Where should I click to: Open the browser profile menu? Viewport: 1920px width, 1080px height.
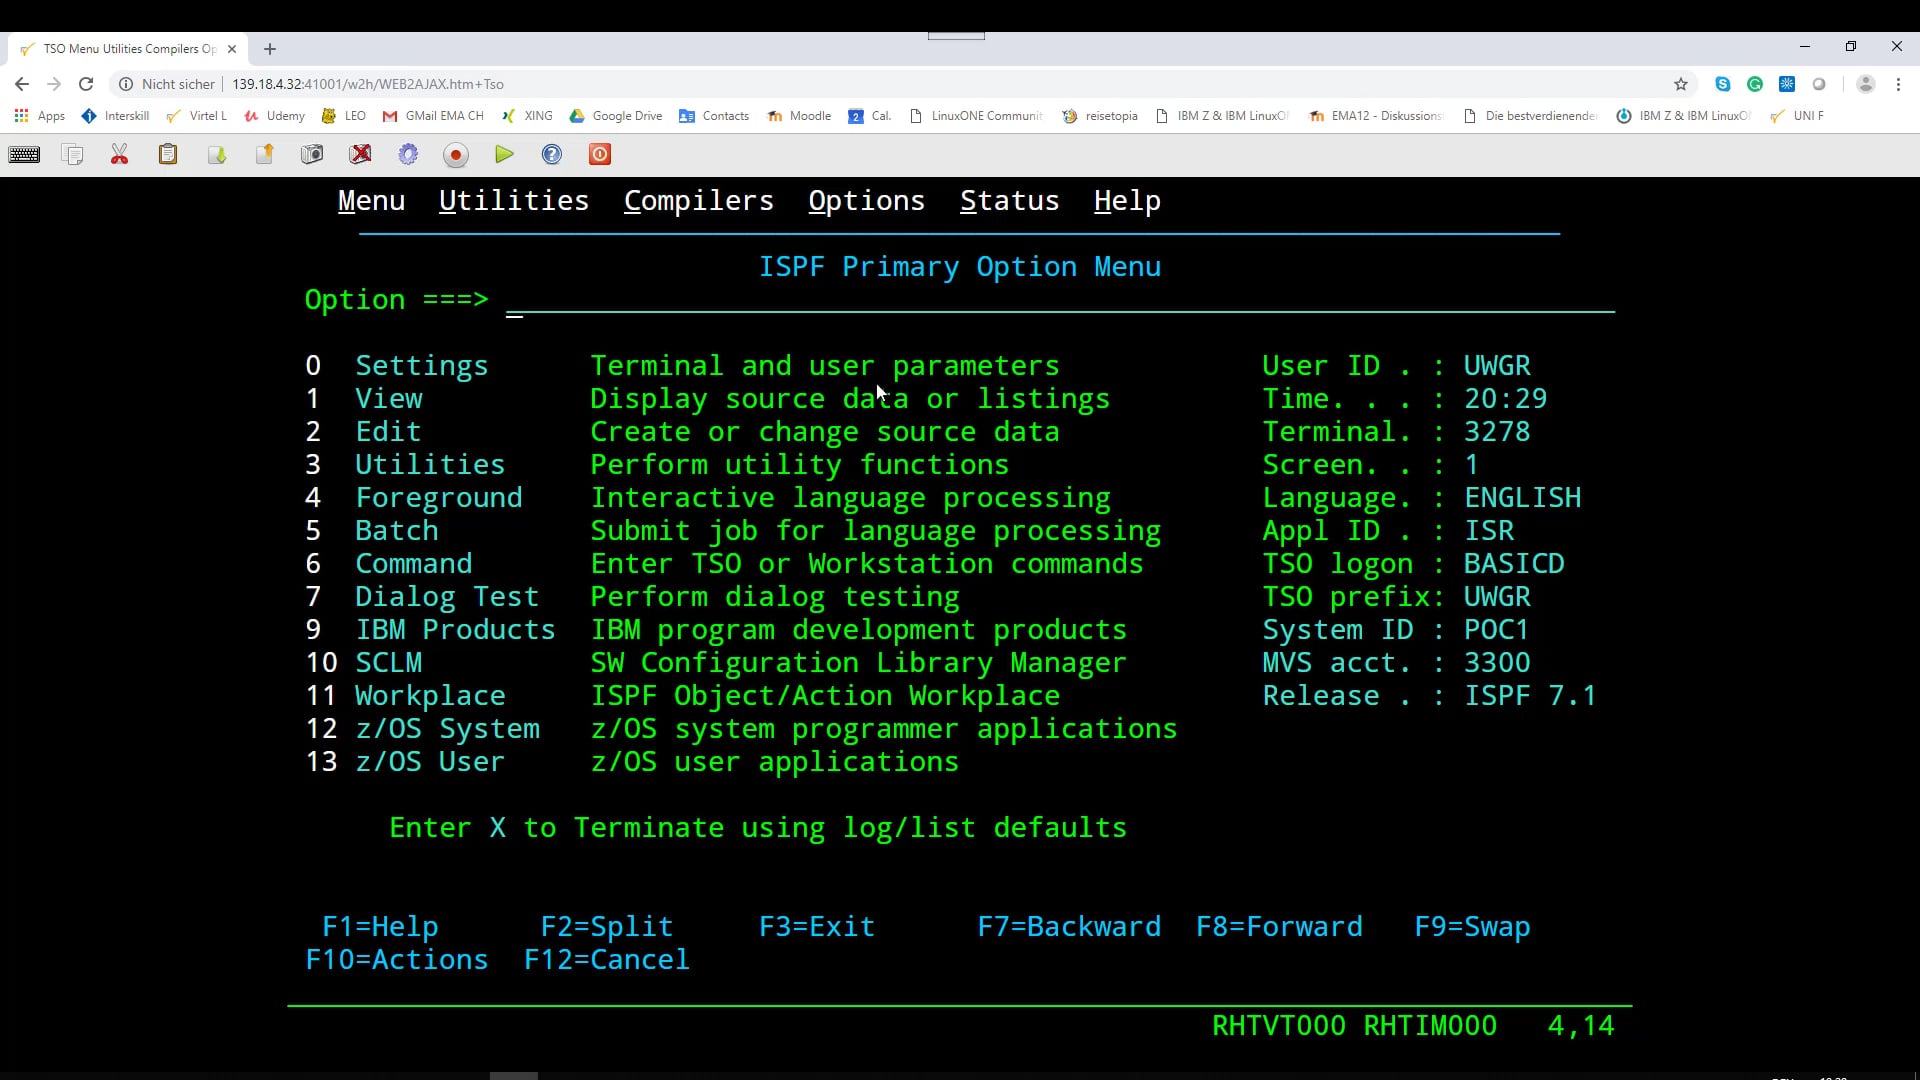(x=1864, y=84)
